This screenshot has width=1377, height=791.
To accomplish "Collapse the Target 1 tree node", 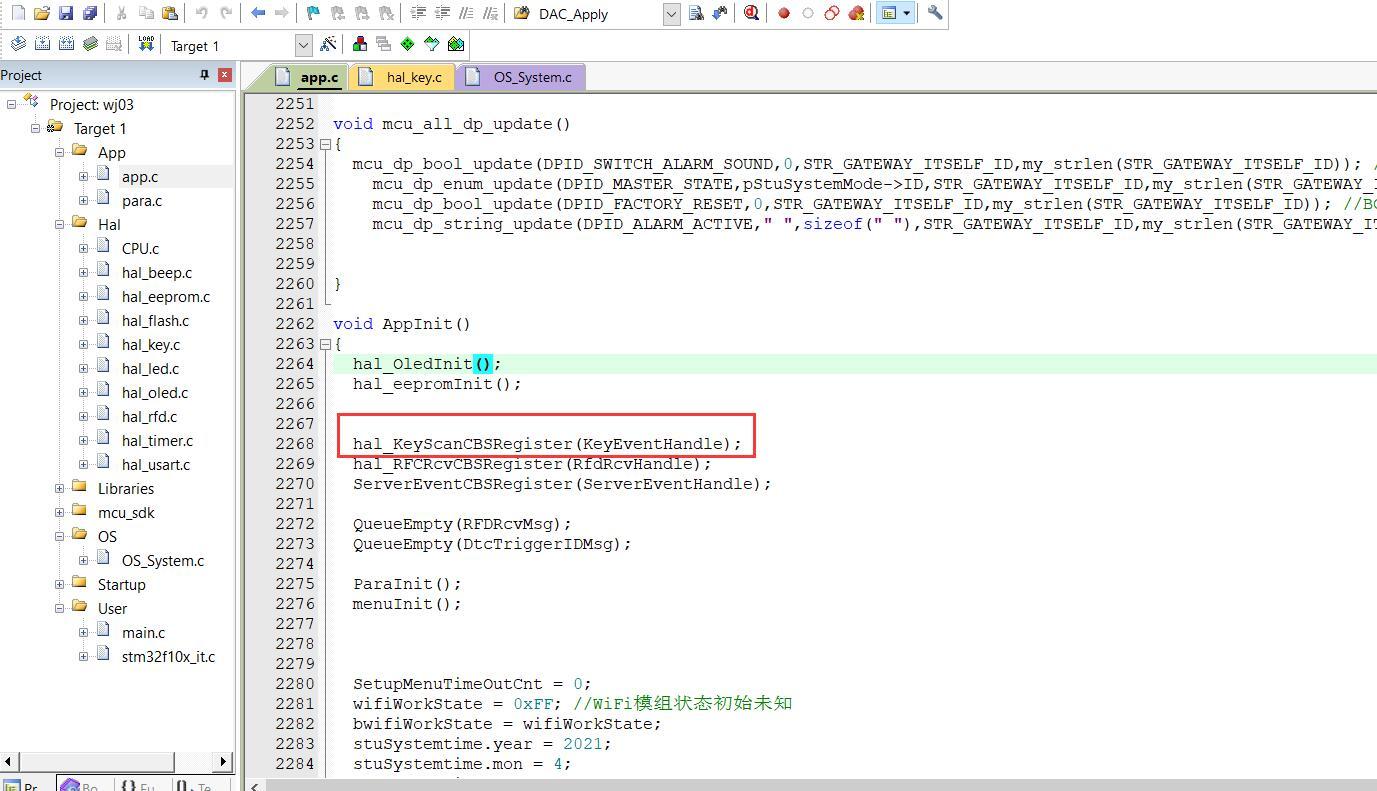I will pyautogui.click(x=35, y=128).
